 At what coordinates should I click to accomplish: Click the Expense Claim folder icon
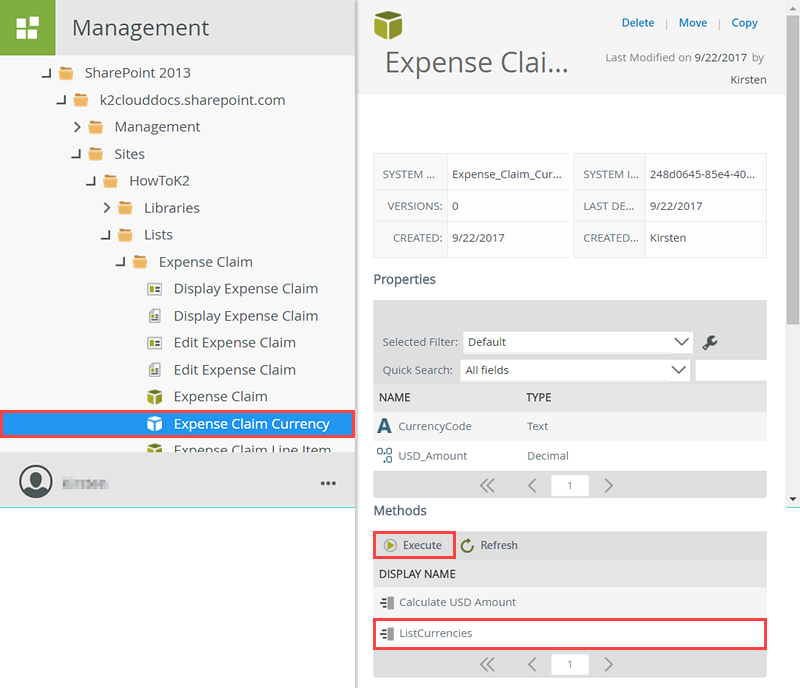140,262
